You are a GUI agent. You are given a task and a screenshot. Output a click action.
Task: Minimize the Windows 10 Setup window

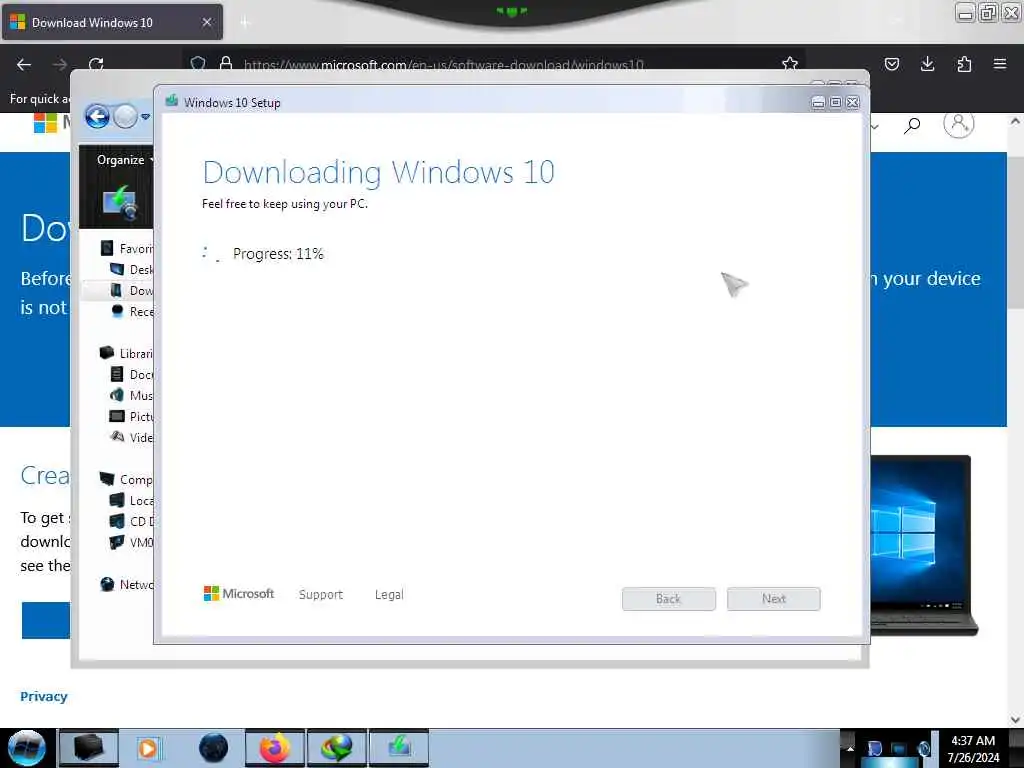(x=818, y=103)
